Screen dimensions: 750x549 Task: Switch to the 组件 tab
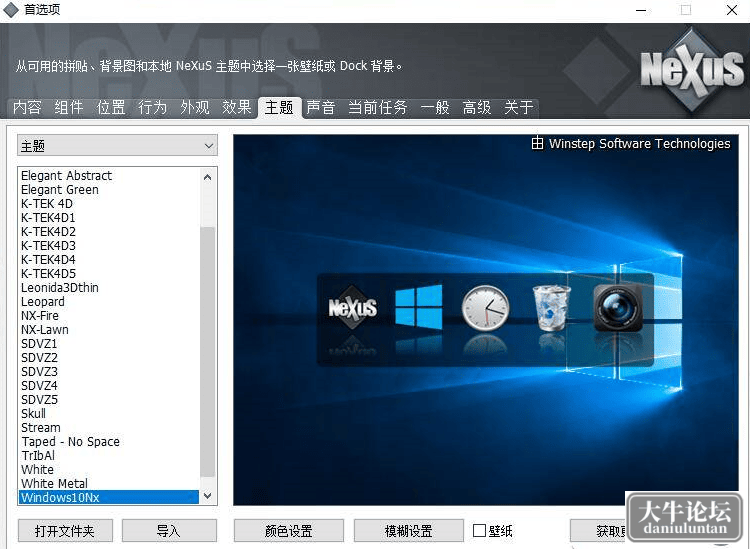pyautogui.click(x=69, y=107)
